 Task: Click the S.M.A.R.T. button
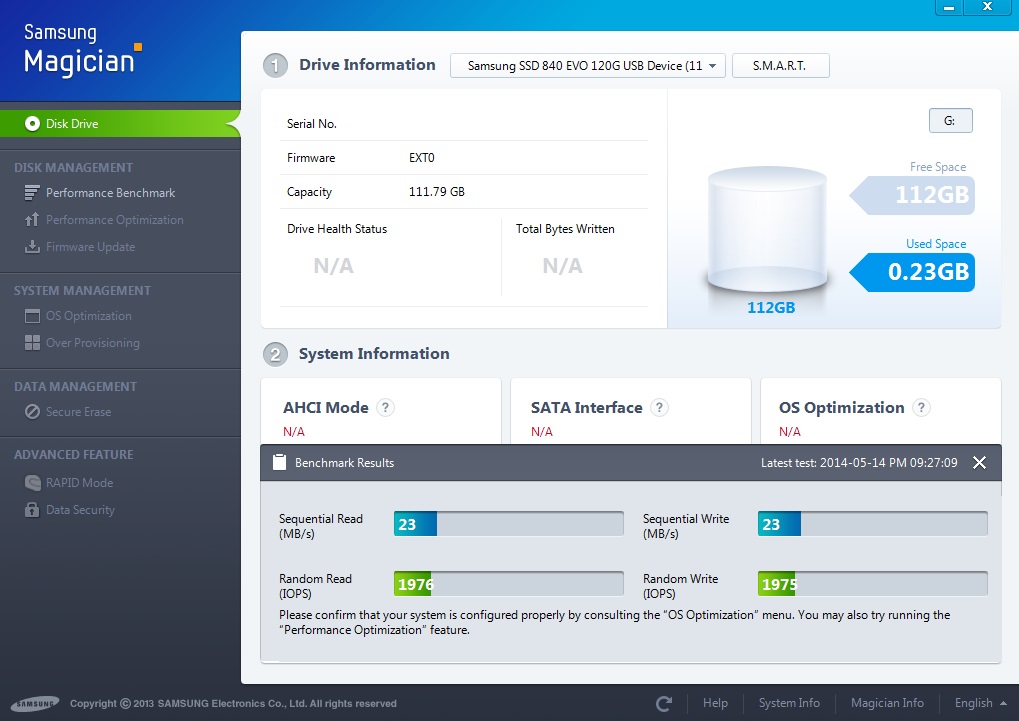tap(780, 66)
